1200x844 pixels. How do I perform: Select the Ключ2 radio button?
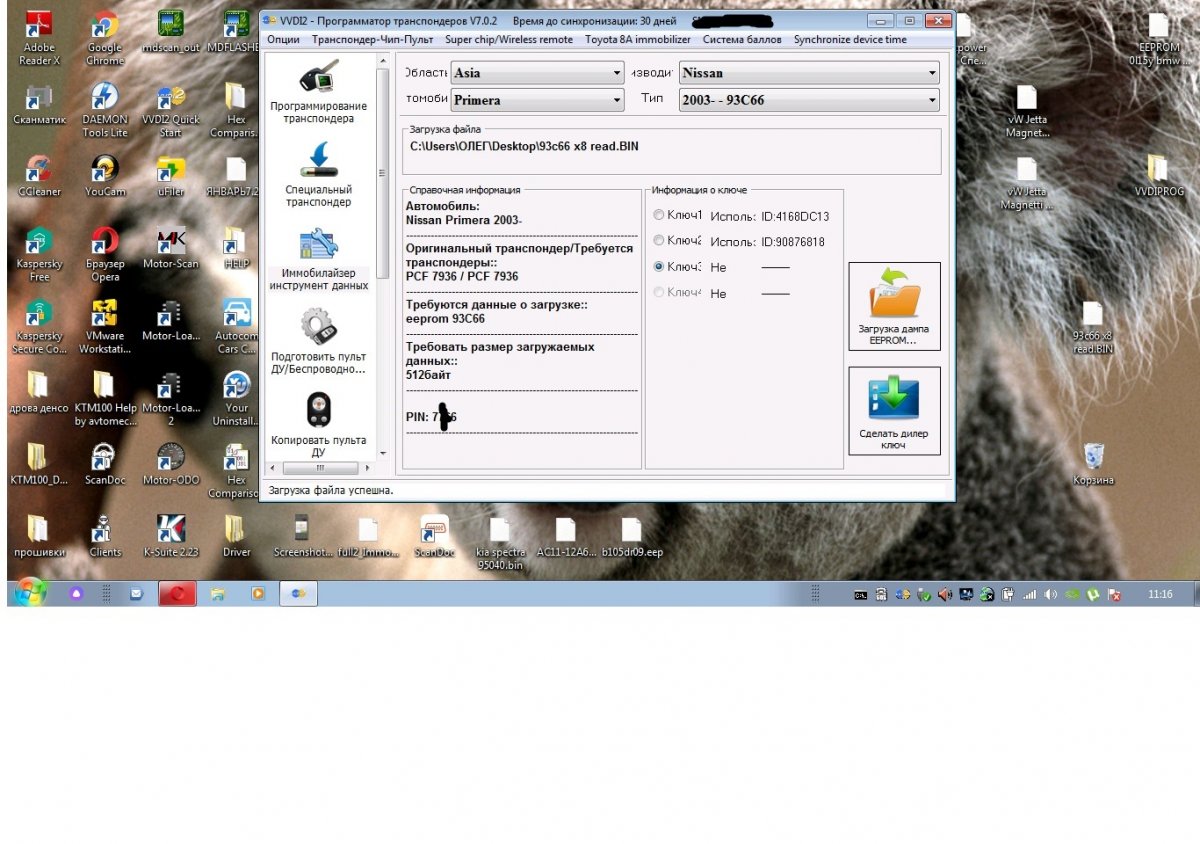658,241
